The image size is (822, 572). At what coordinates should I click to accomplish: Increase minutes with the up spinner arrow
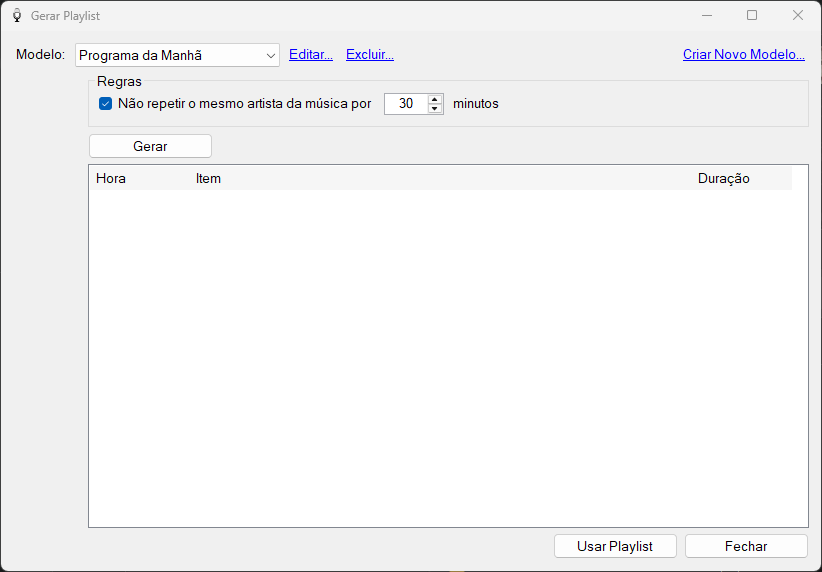[435, 99]
